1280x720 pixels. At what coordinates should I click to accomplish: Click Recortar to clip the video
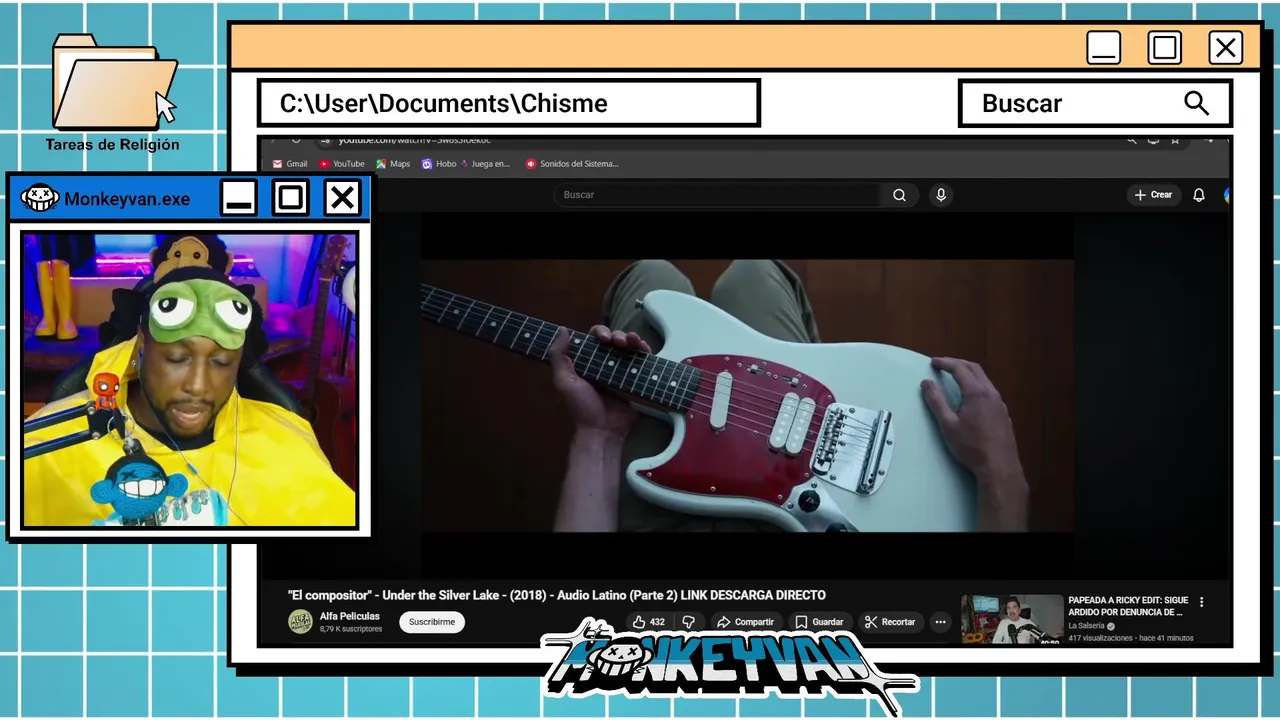[x=890, y=622]
